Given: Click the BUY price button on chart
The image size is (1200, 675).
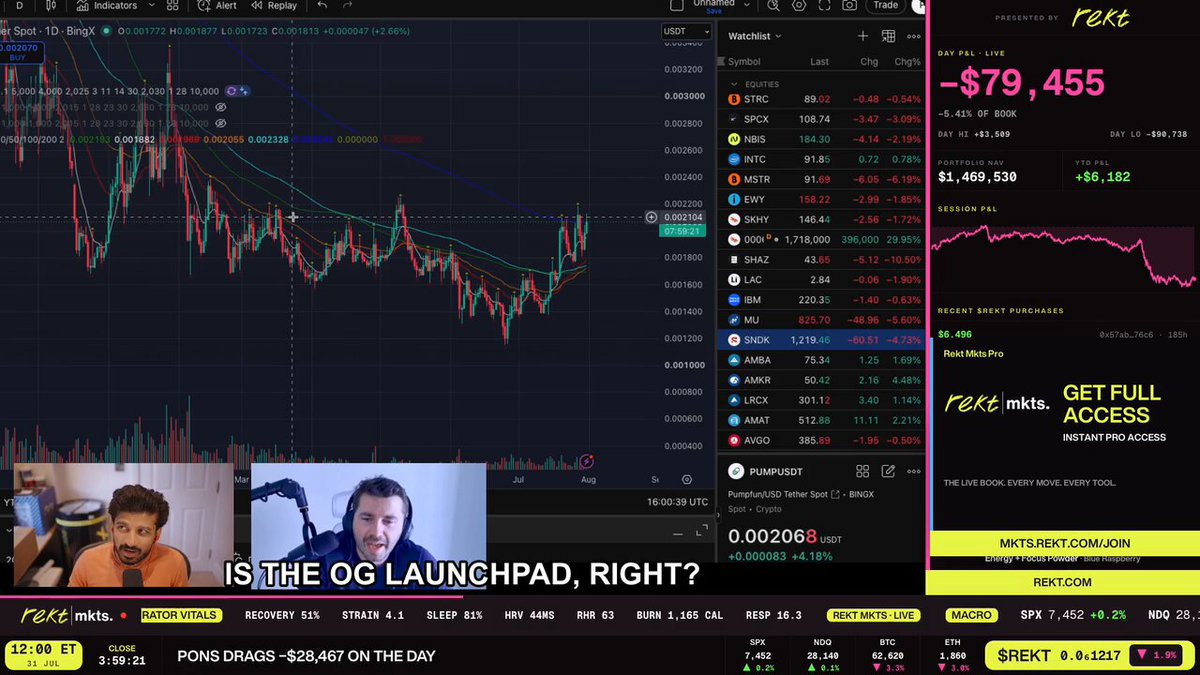Looking at the screenshot, I should [x=17, y=52].
